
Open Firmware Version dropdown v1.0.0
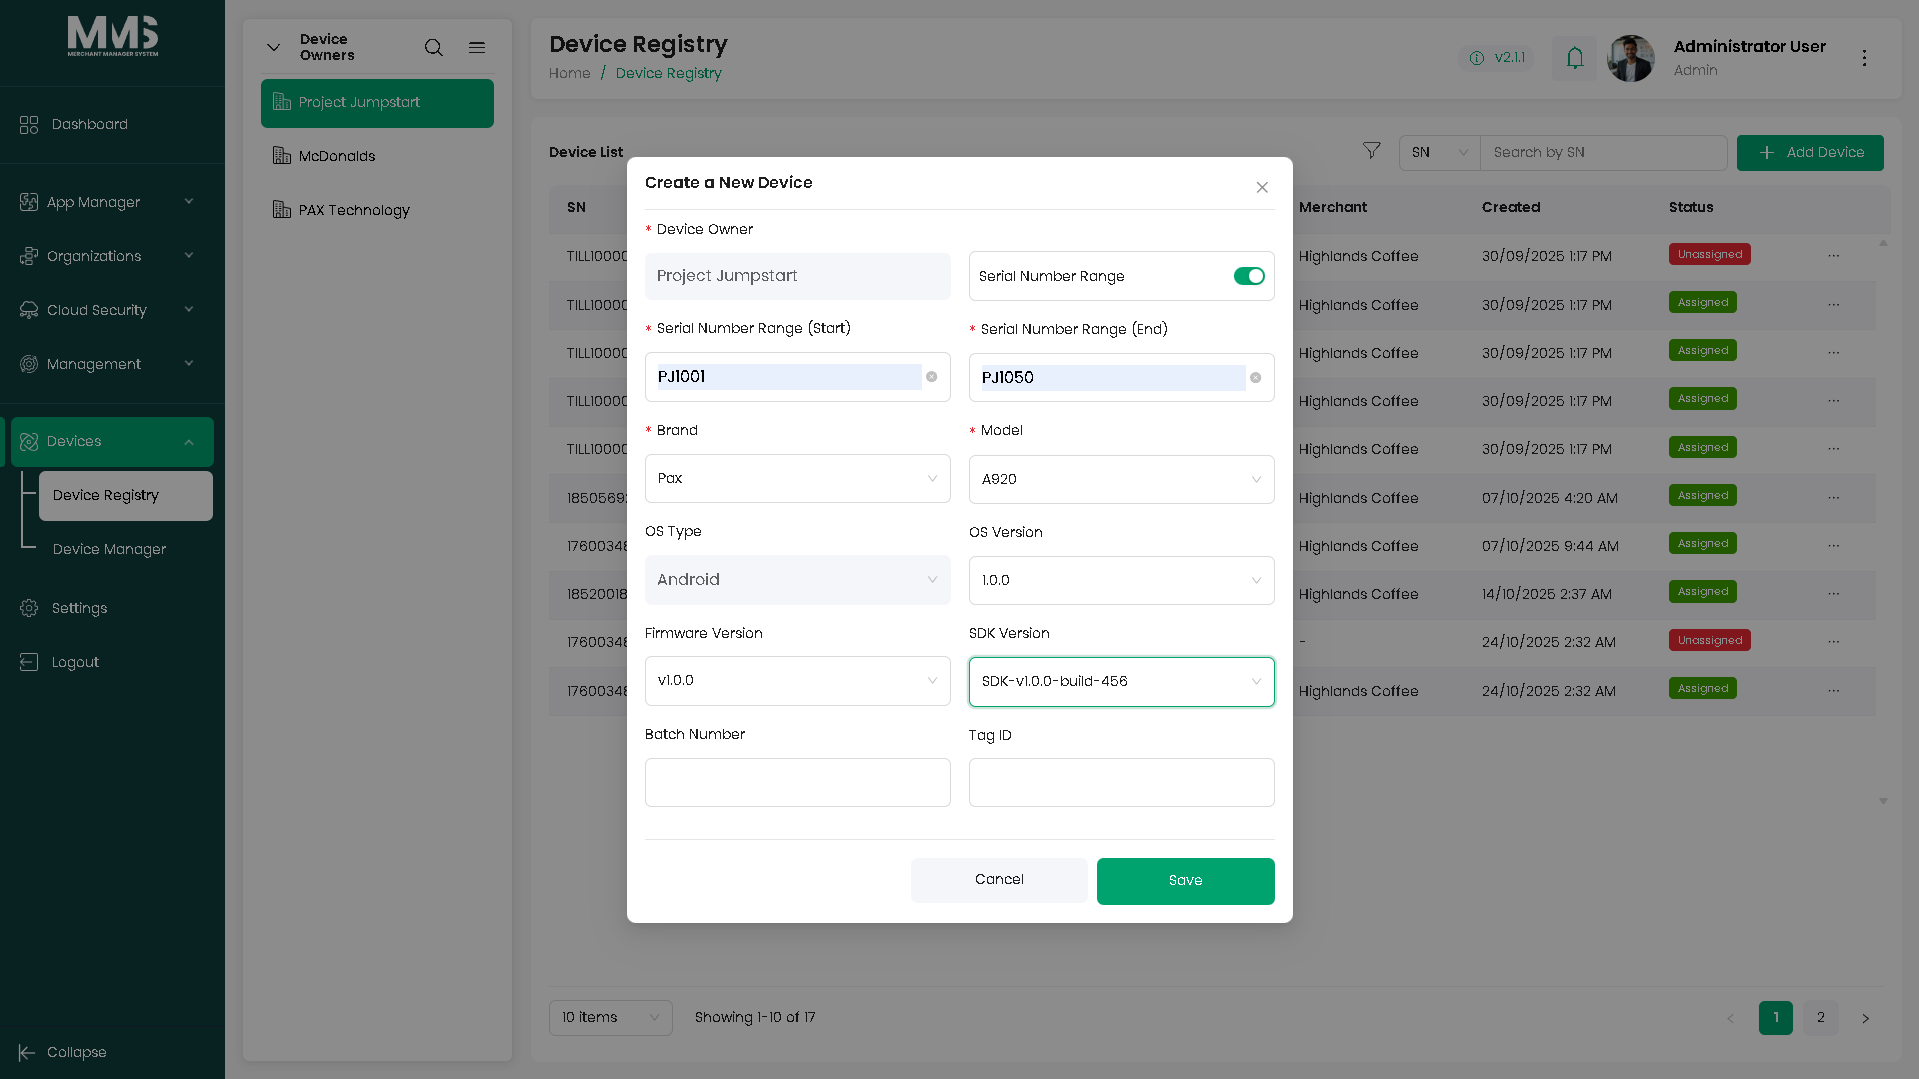(797, 681)
